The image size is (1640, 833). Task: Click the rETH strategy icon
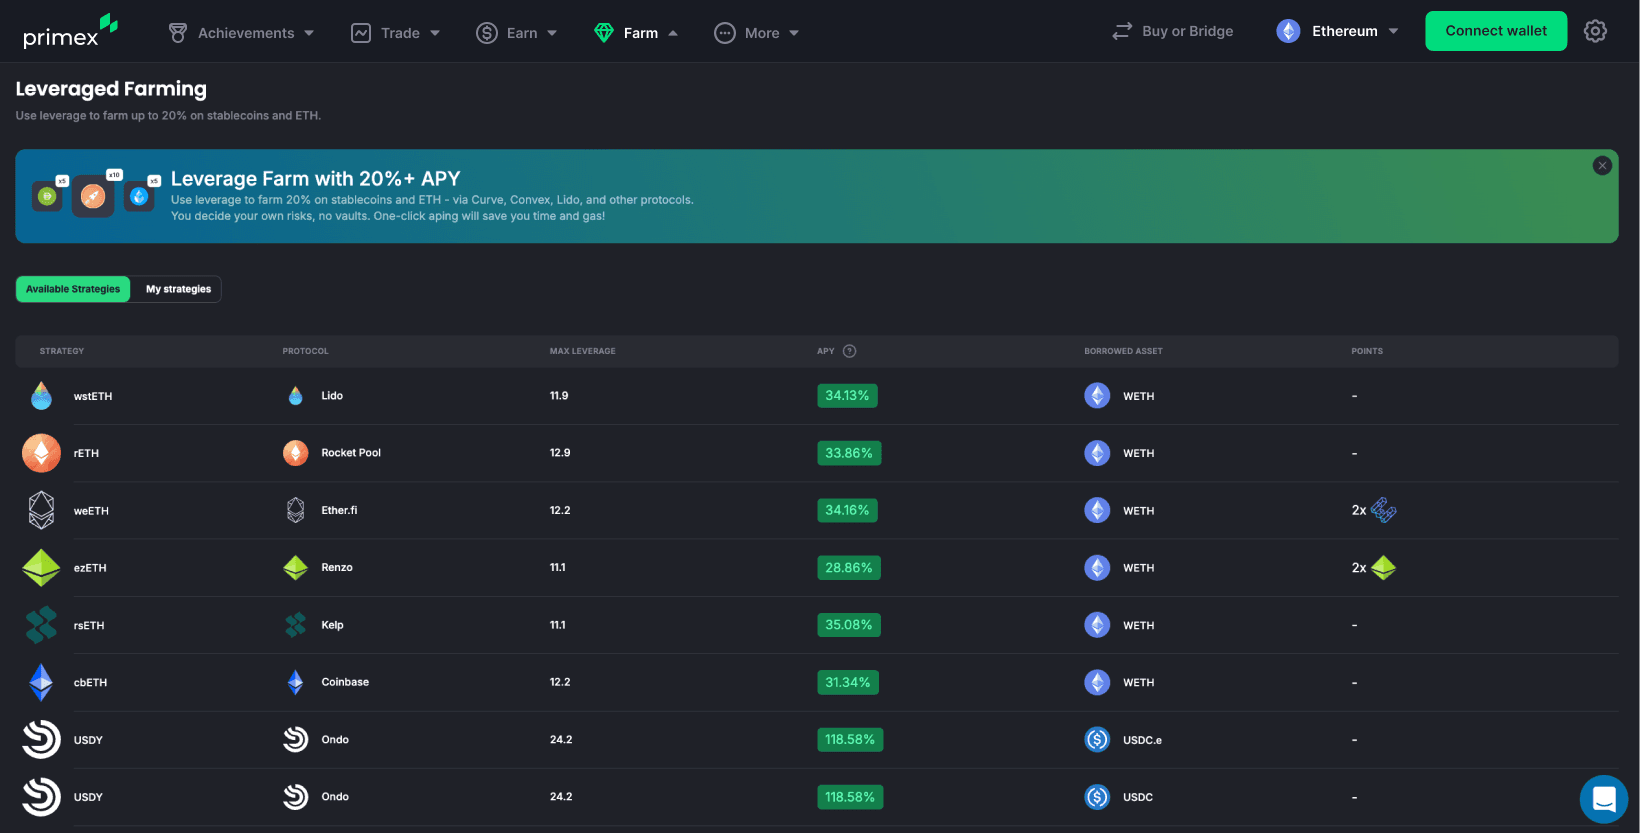coord(41,453)
